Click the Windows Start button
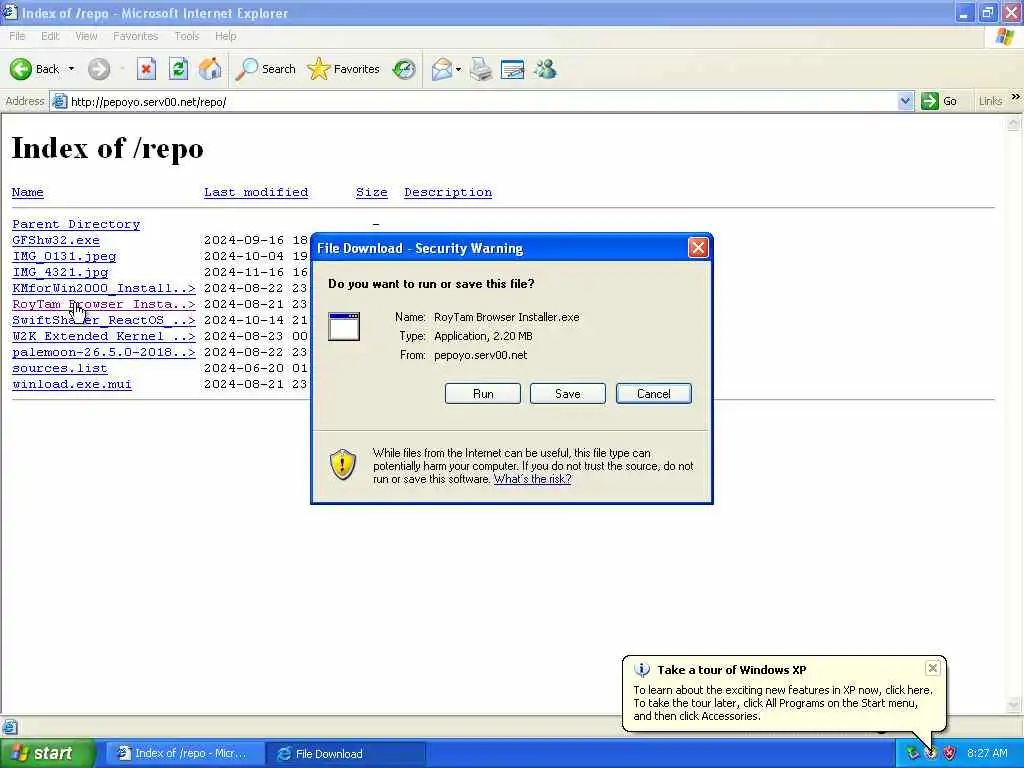 tap(48, 754)
